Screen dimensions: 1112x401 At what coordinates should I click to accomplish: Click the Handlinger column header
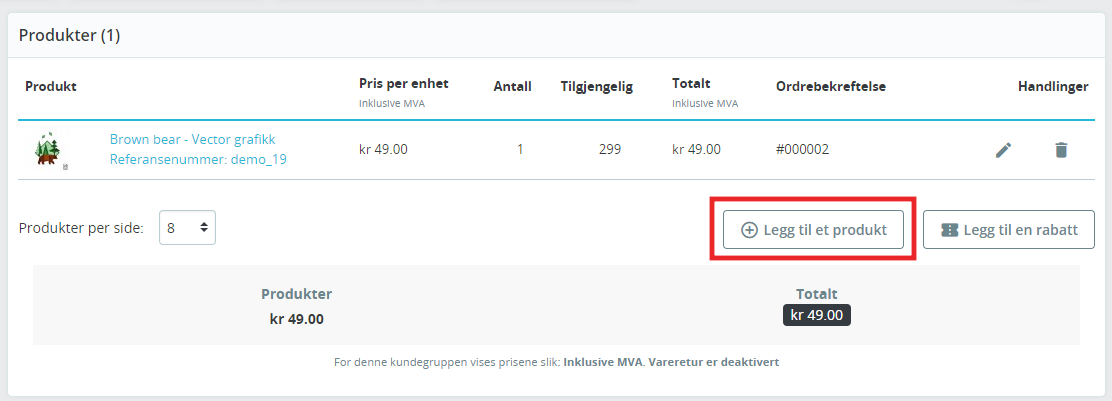coord(1053,87)
